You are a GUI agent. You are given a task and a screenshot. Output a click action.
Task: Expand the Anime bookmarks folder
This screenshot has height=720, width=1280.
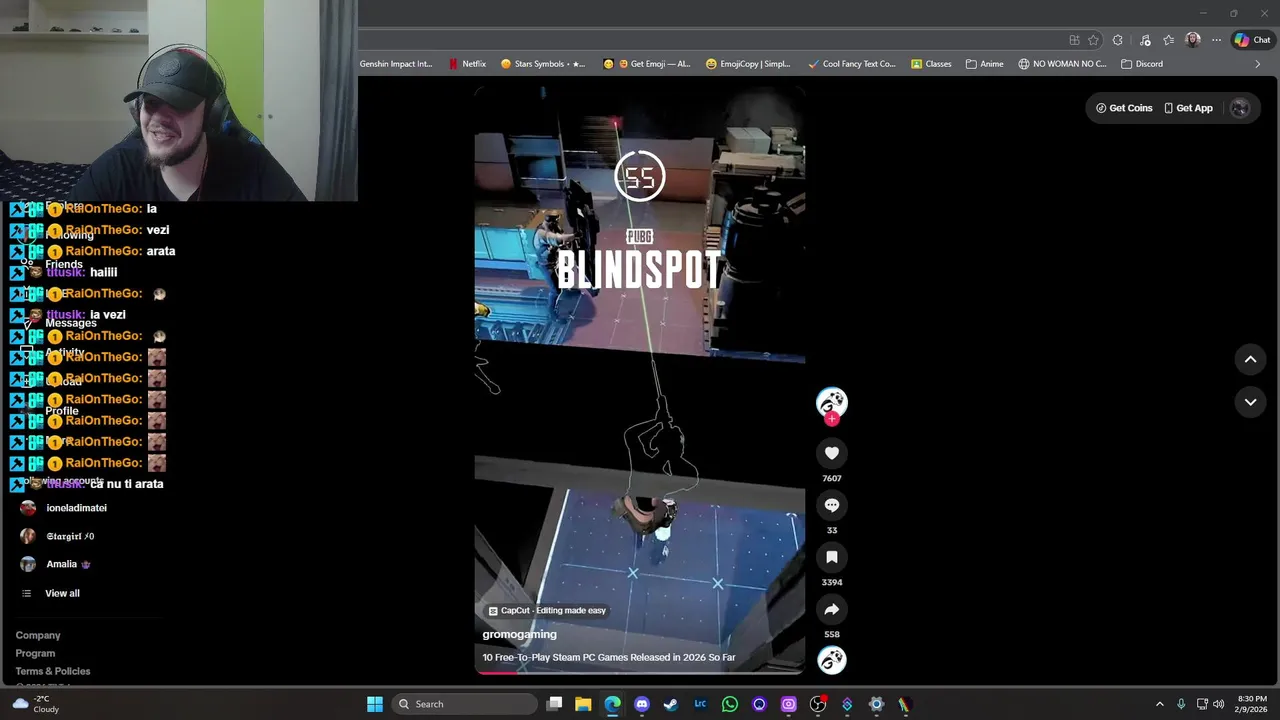tap(984, 64)
